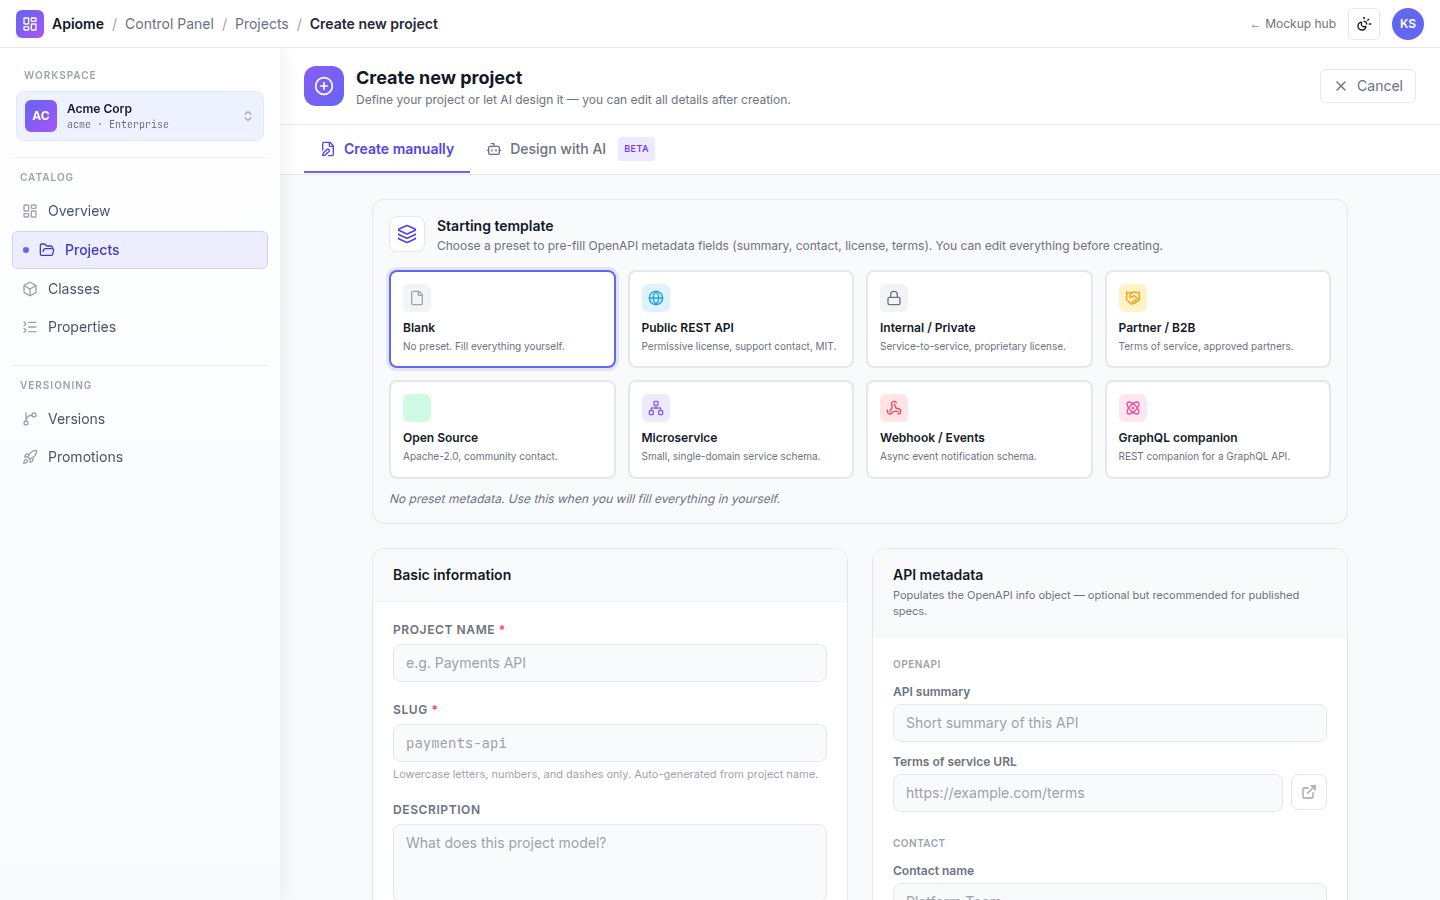
Task: Select the Open Source template
Action: coord(502,429)
